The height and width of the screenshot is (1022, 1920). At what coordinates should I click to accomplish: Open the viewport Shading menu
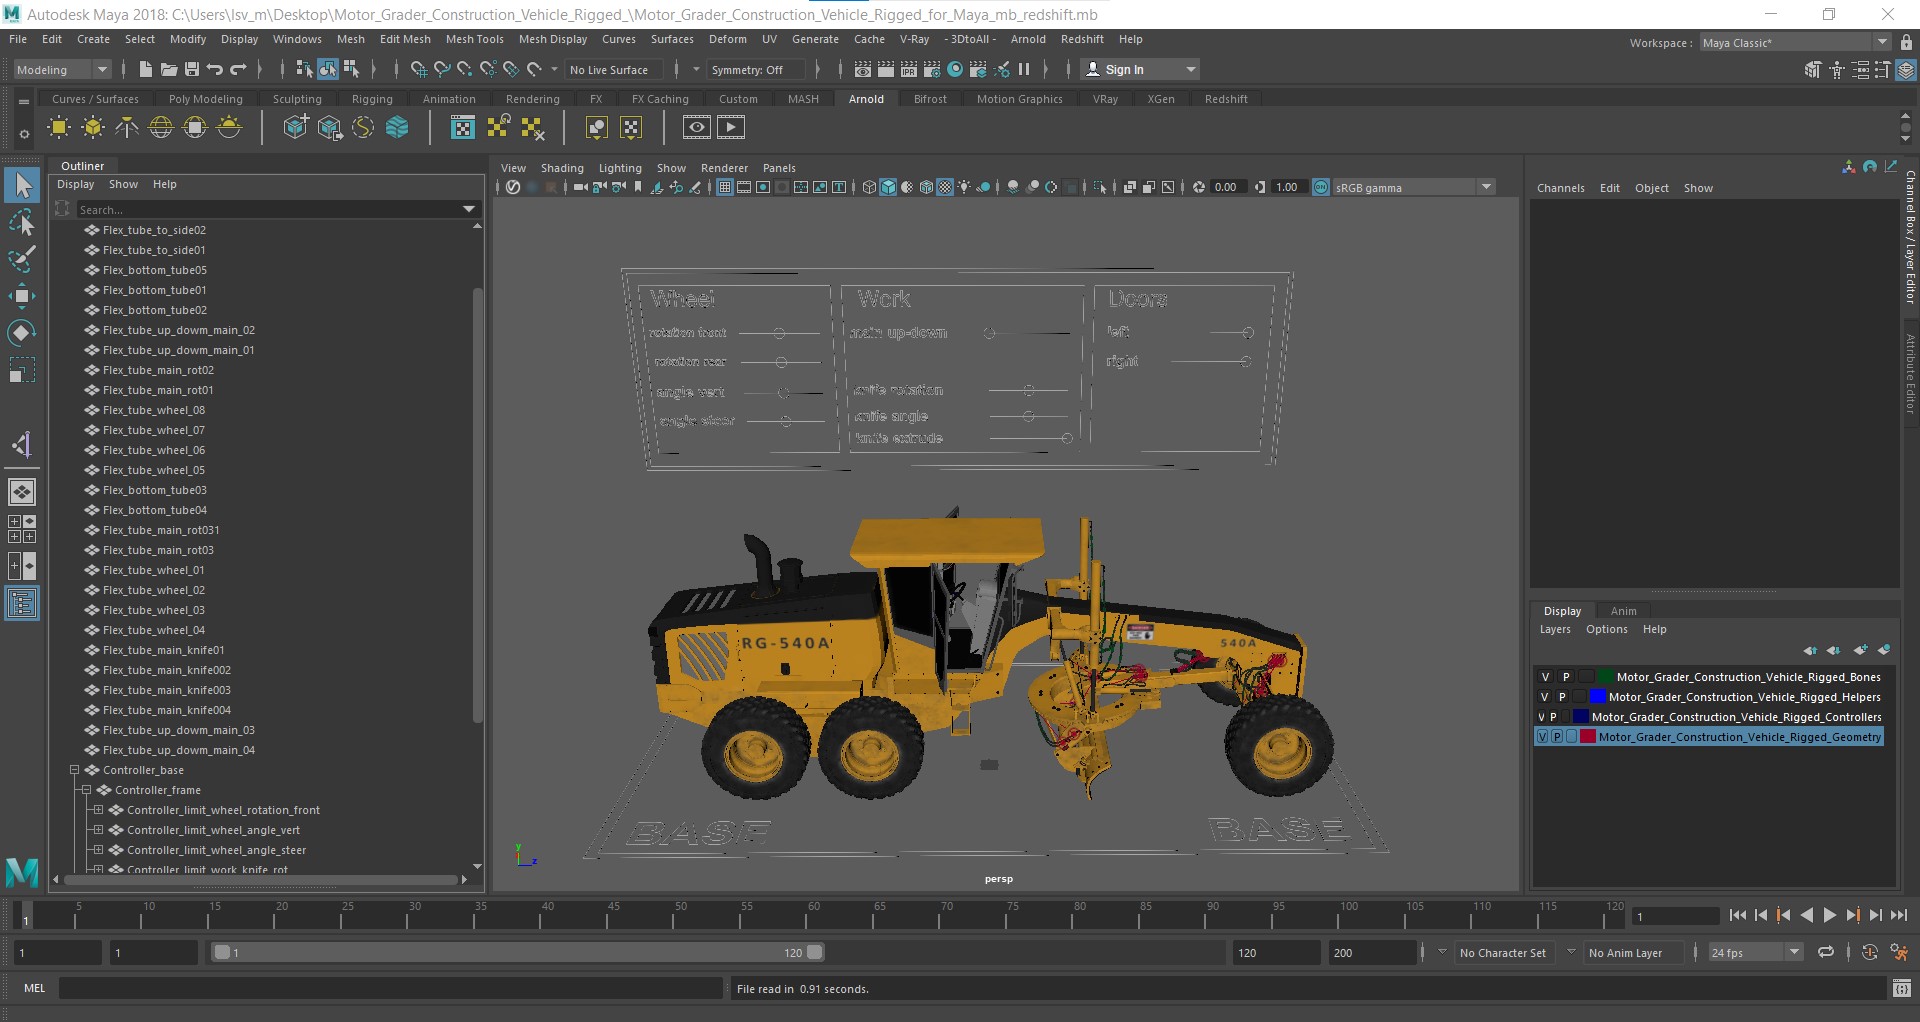click(x=562, y=168)
